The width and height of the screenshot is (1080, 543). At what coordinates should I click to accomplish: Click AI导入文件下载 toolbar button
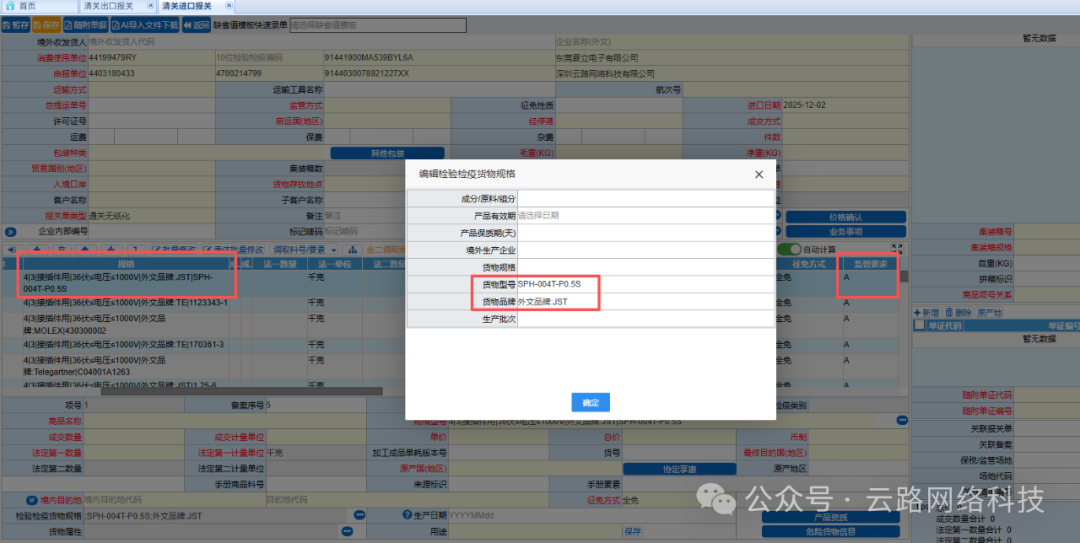coord(145,25)
